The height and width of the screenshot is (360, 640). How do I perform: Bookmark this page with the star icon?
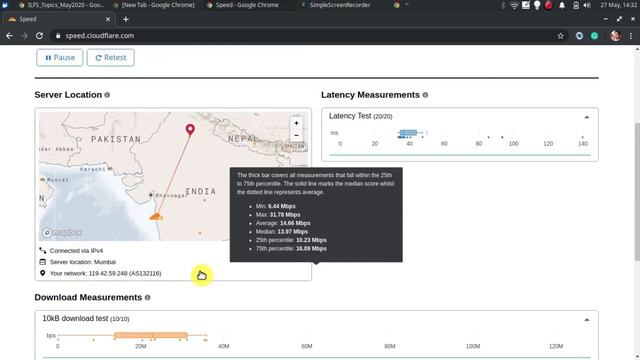coord(560,36)
